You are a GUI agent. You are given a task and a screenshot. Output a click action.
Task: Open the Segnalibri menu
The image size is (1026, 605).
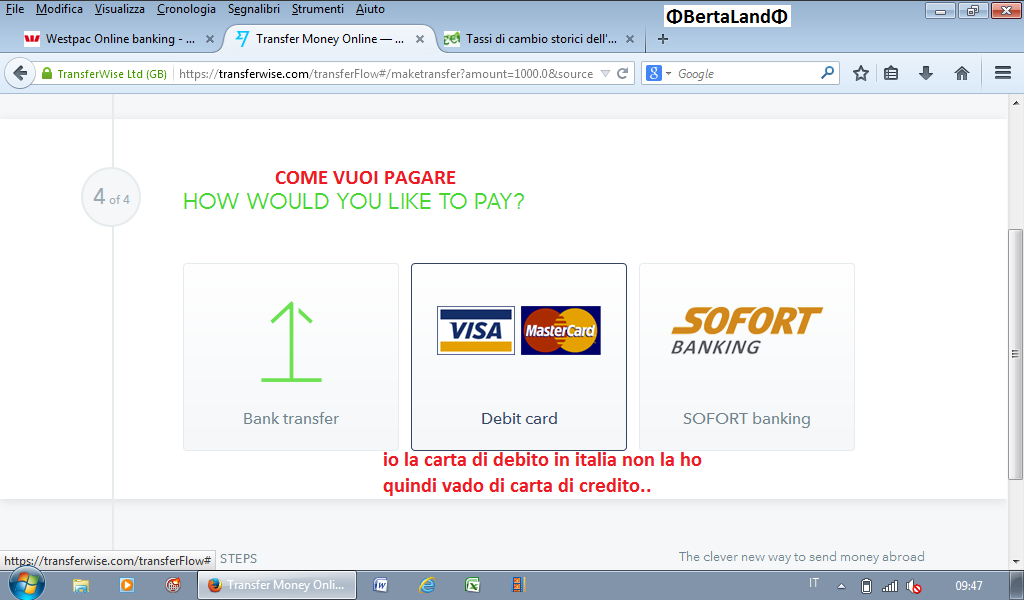[253, 9]
